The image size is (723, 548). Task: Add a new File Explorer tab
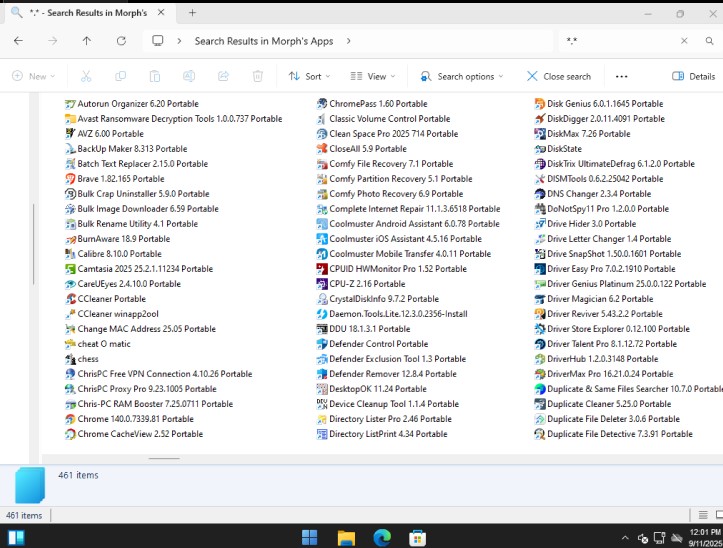pyautogui.click(x=192, y=13)
